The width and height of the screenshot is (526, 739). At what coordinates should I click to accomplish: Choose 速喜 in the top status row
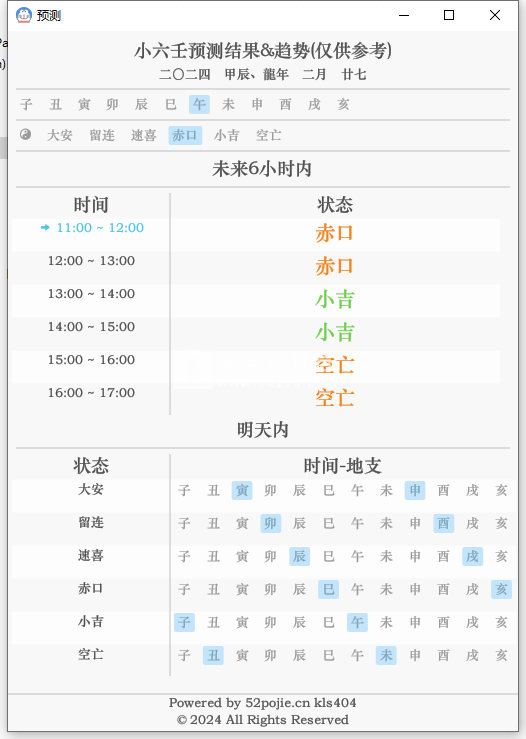pyautogui.click(x=143, y=135)
